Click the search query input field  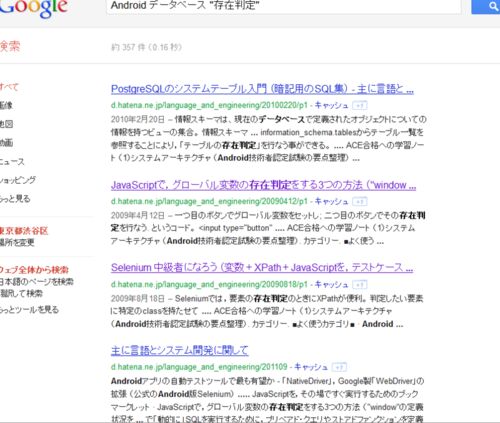point(284,6)
